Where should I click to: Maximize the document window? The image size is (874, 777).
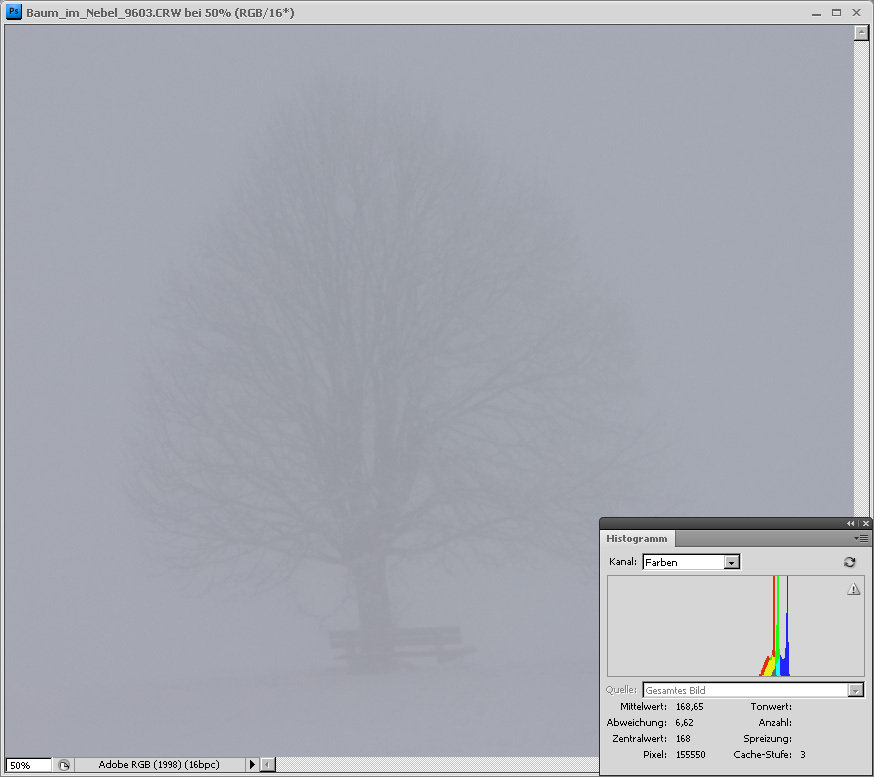coord(837,12)
